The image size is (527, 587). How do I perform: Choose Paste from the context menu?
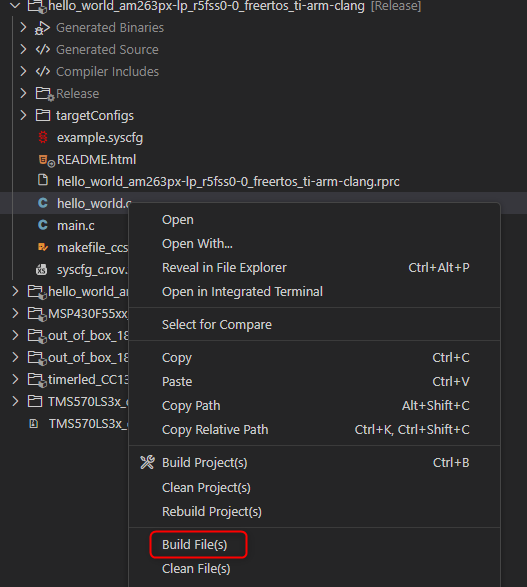coord(314,381)
